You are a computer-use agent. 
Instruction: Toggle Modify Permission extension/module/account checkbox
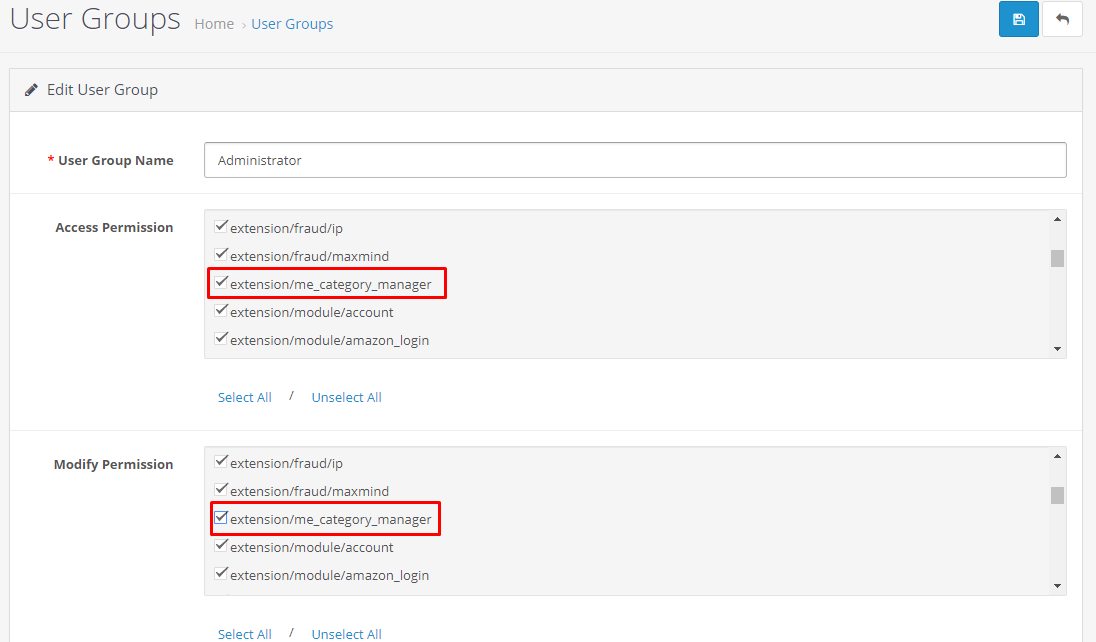point(221,545)
